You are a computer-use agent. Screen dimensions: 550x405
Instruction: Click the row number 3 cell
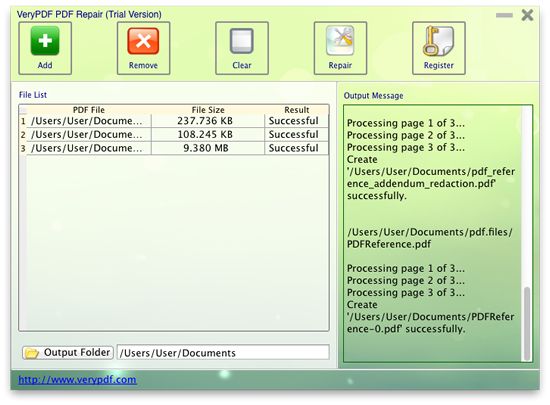click(x=23, y=148)
